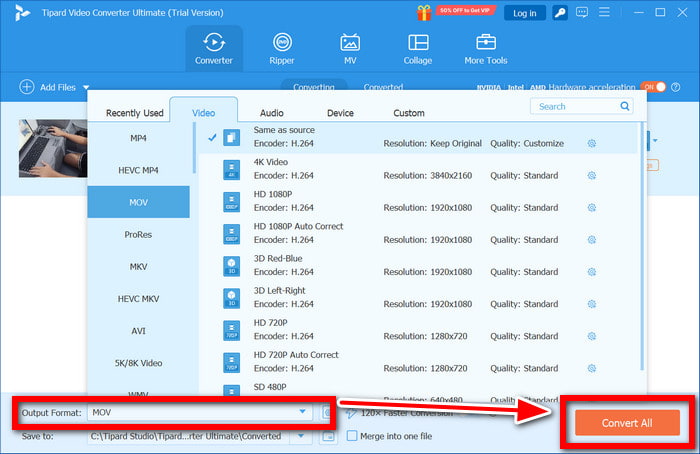Open settings gear for HD 1080P Auto Correct
This screenshot has height=454, width=700.
(592, 240)
